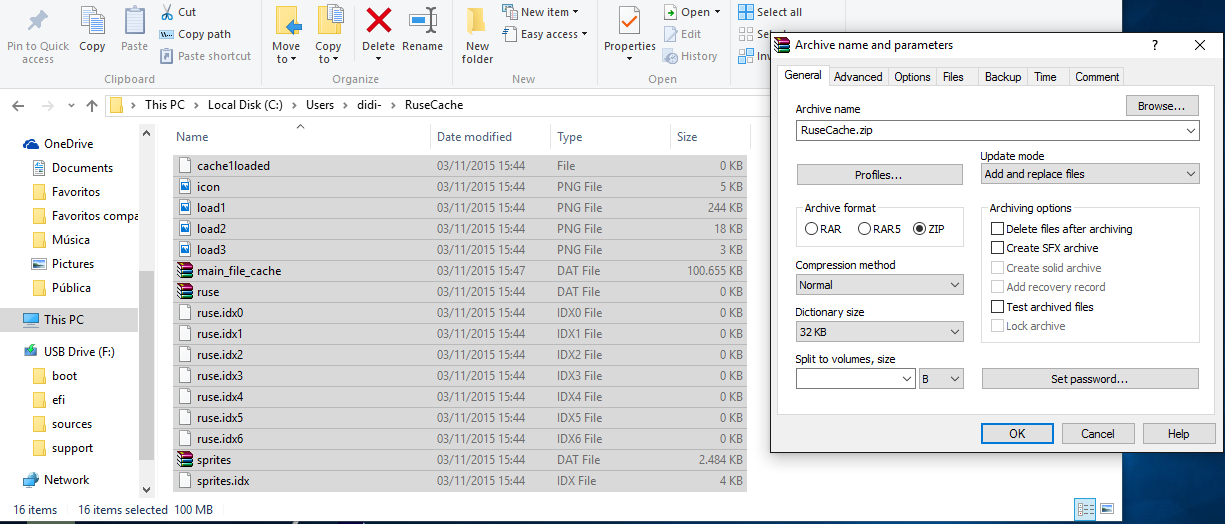Screen dimensions: 1225x524
Task: Open the Update mode dropdown
Action: click(1090, 174)
